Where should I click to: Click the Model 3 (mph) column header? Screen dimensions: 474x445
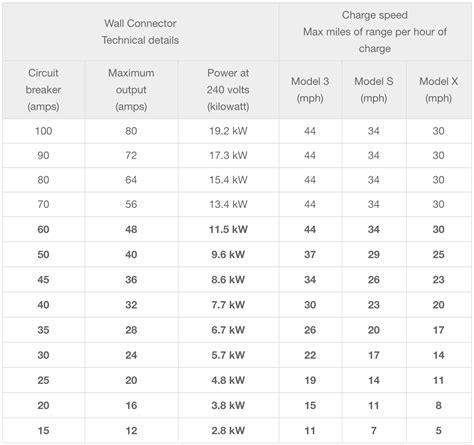[310, 90]
